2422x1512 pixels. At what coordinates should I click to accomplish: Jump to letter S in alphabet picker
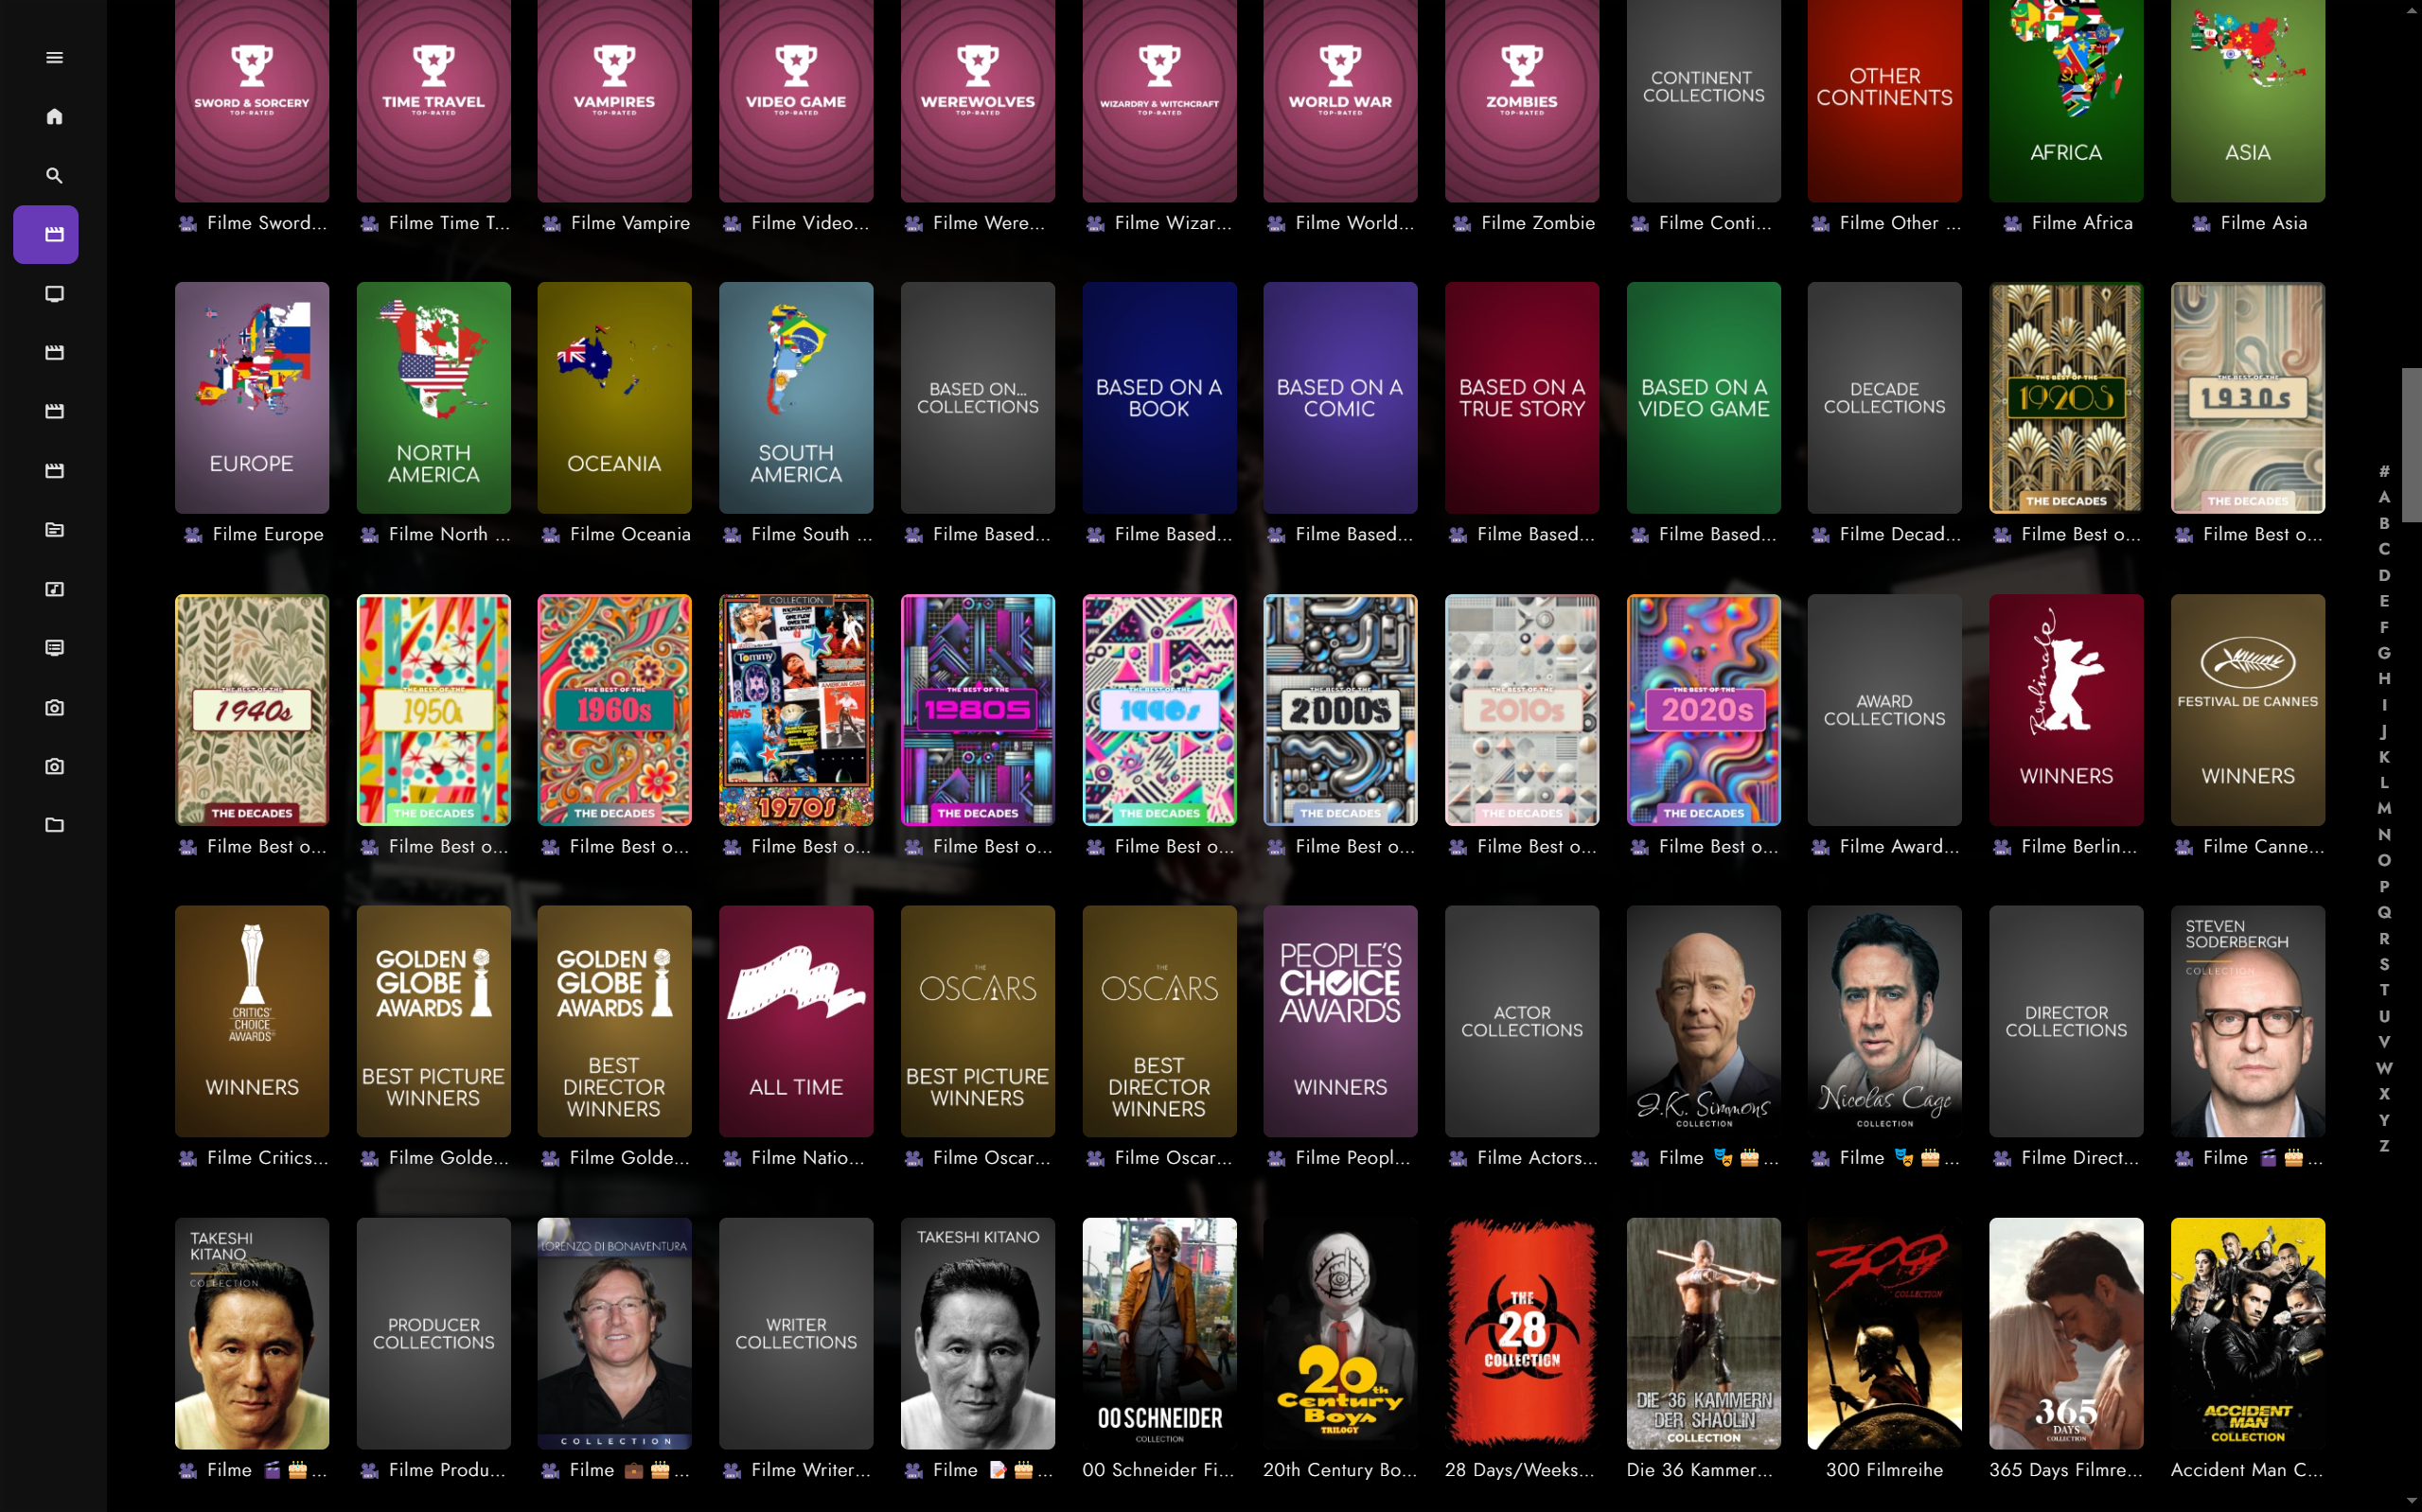(x=2384, y=964)
